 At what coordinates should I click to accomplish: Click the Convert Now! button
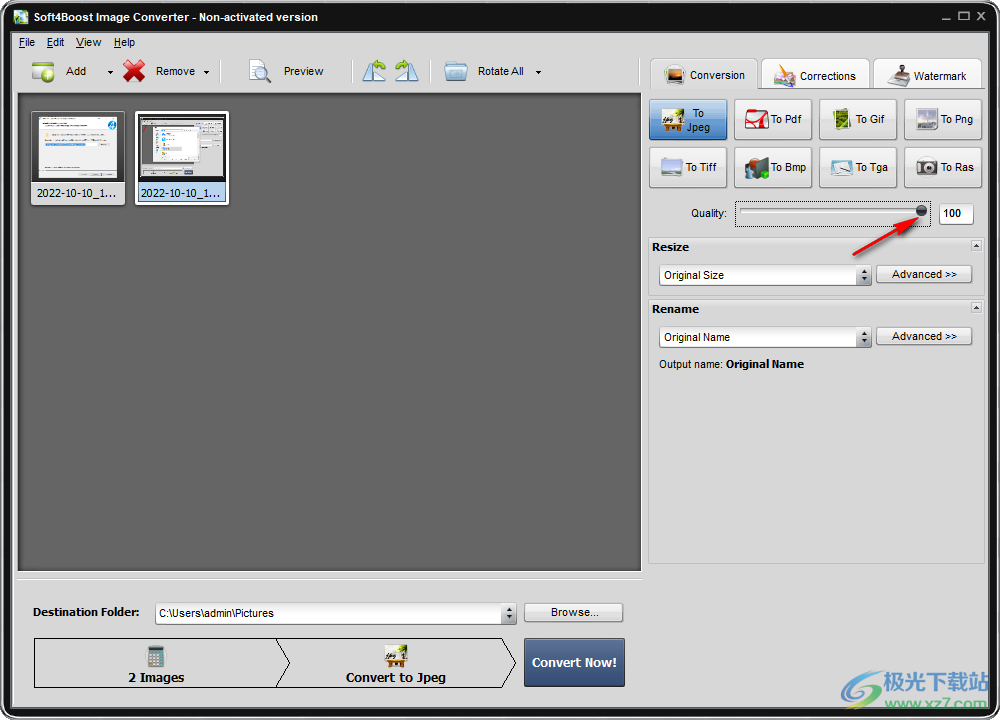point(574,663)
